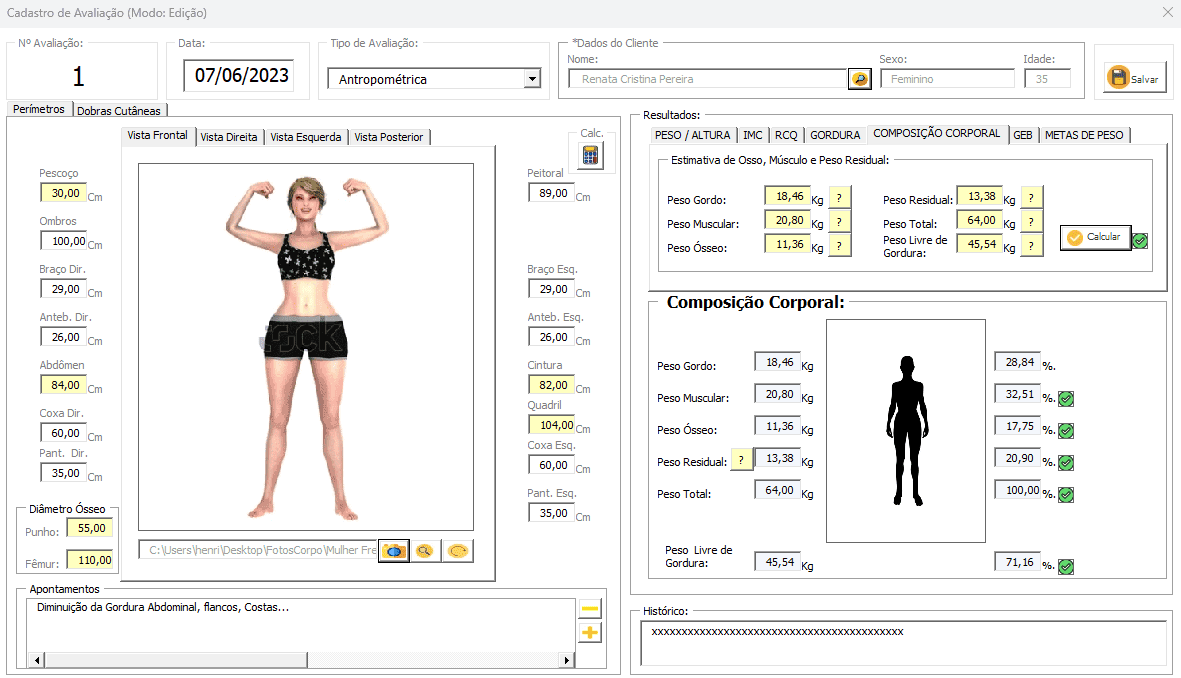The width and height of the screenshot is (1181, 678).
Task: Click the yellow minus icon in Apontamentos
Action: (x=590, y=609)
